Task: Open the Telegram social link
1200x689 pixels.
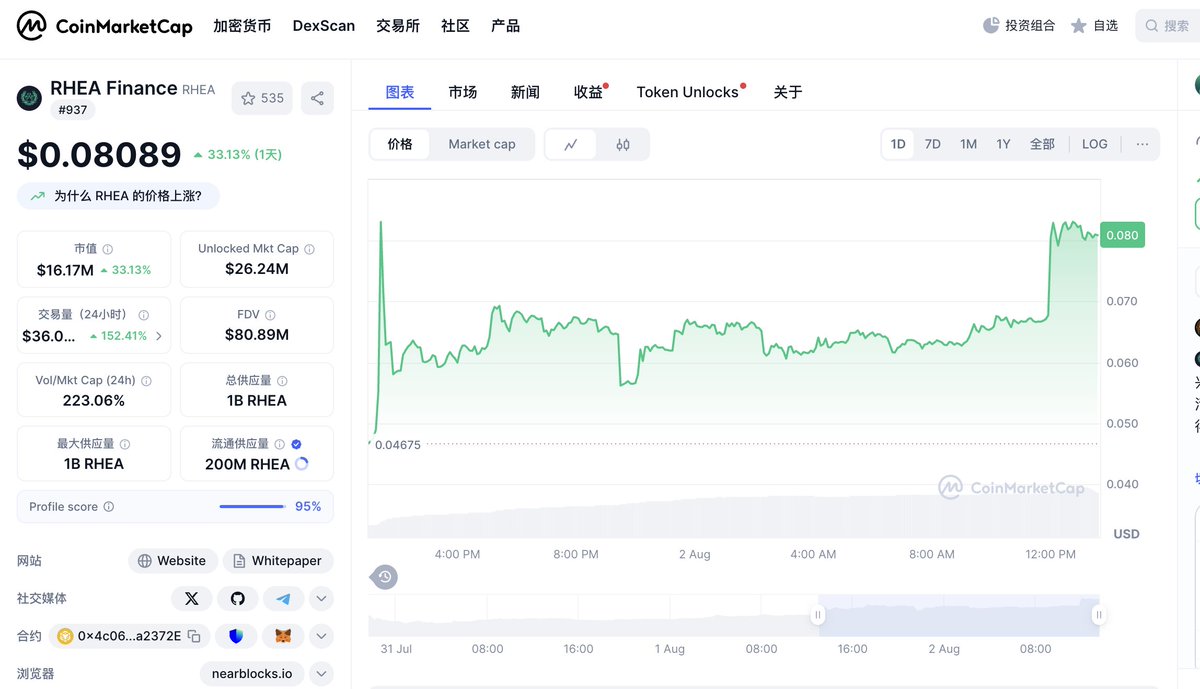Action: tap(284, 598)
